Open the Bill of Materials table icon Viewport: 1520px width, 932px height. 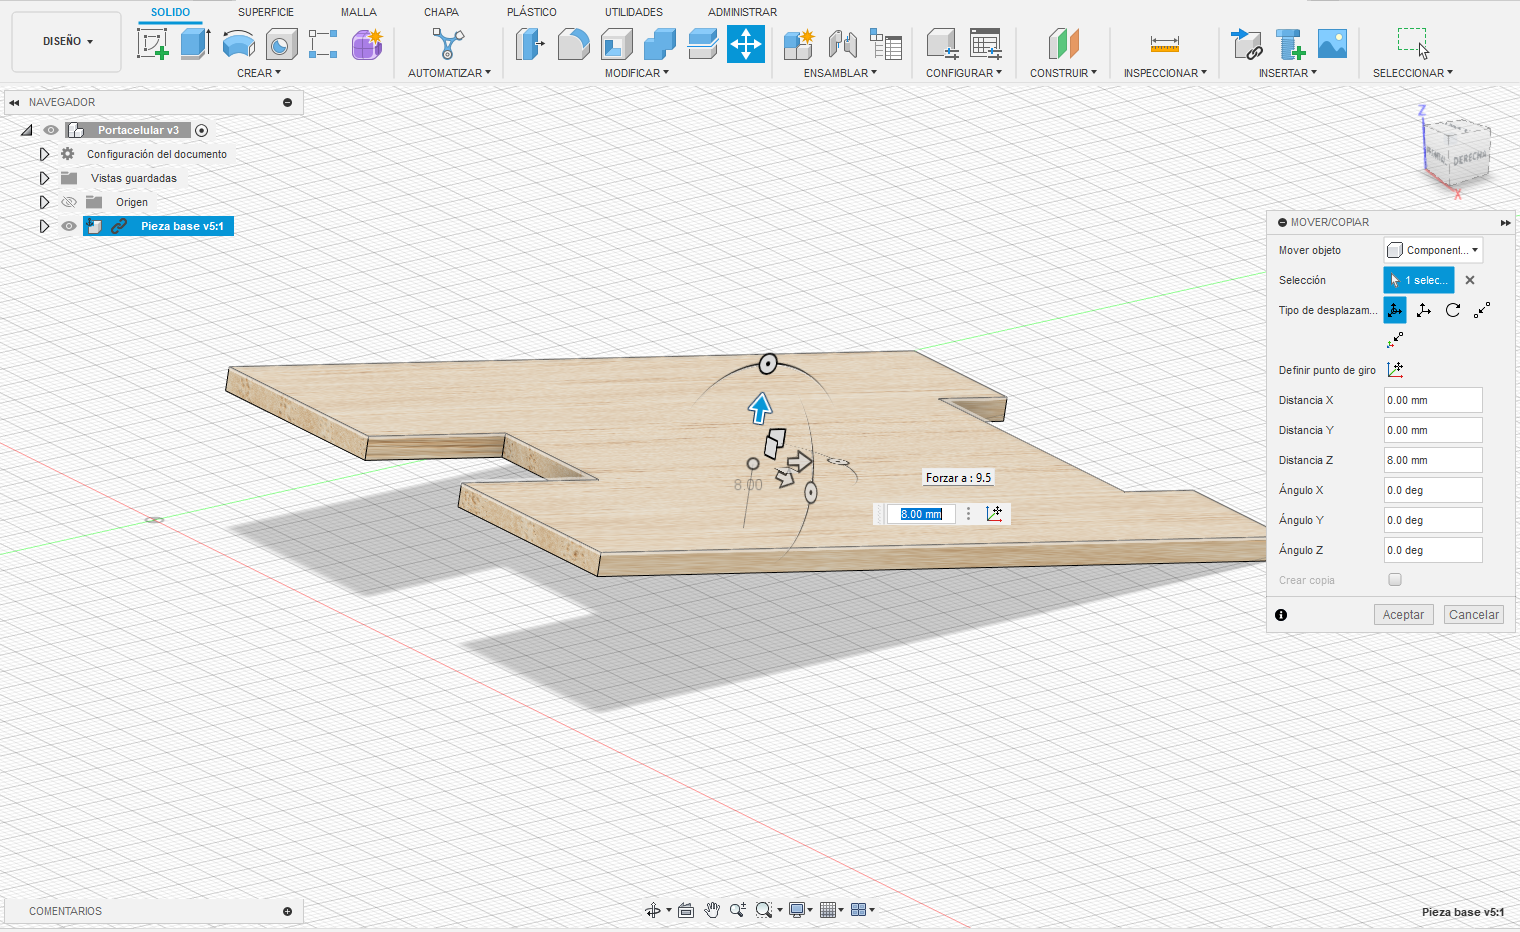[885, 44]
